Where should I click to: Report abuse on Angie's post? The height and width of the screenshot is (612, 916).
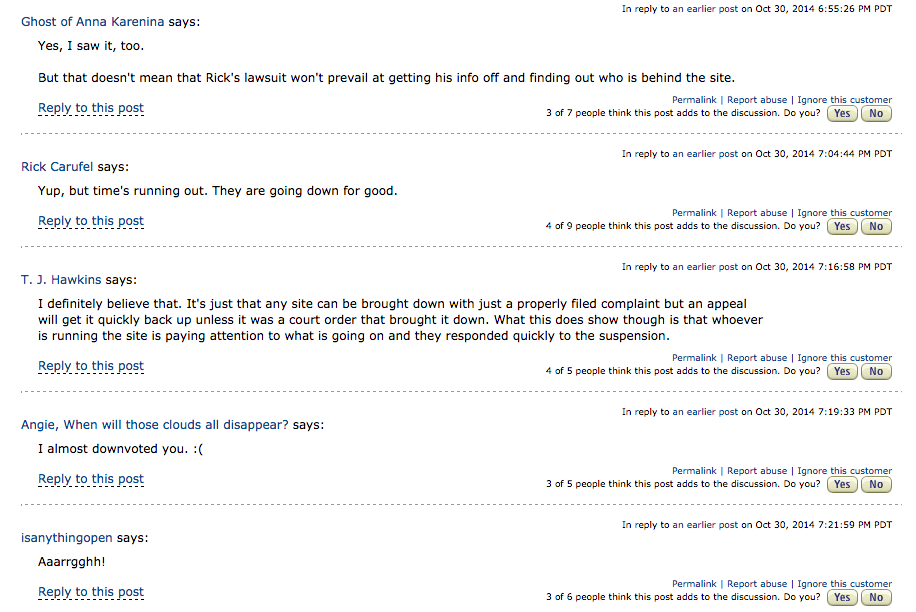pos(757,471)
